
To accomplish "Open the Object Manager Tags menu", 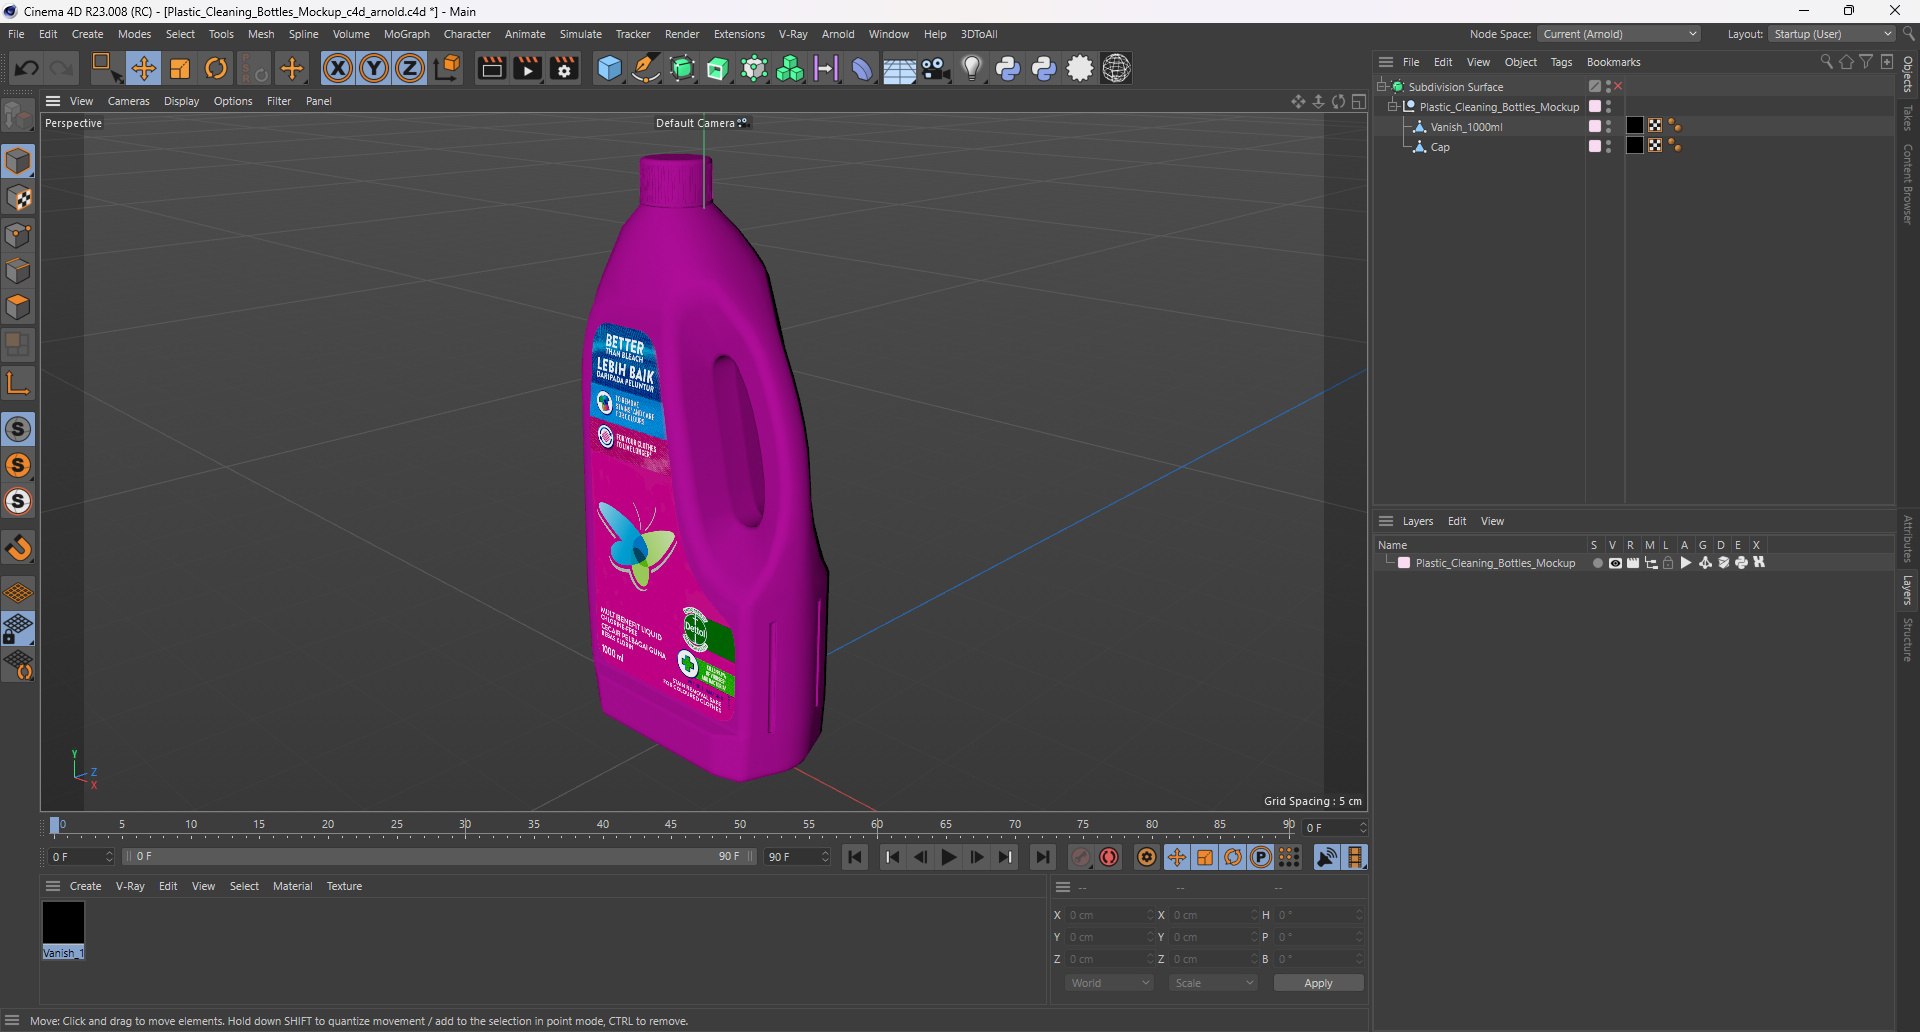I will (1561, 62).
